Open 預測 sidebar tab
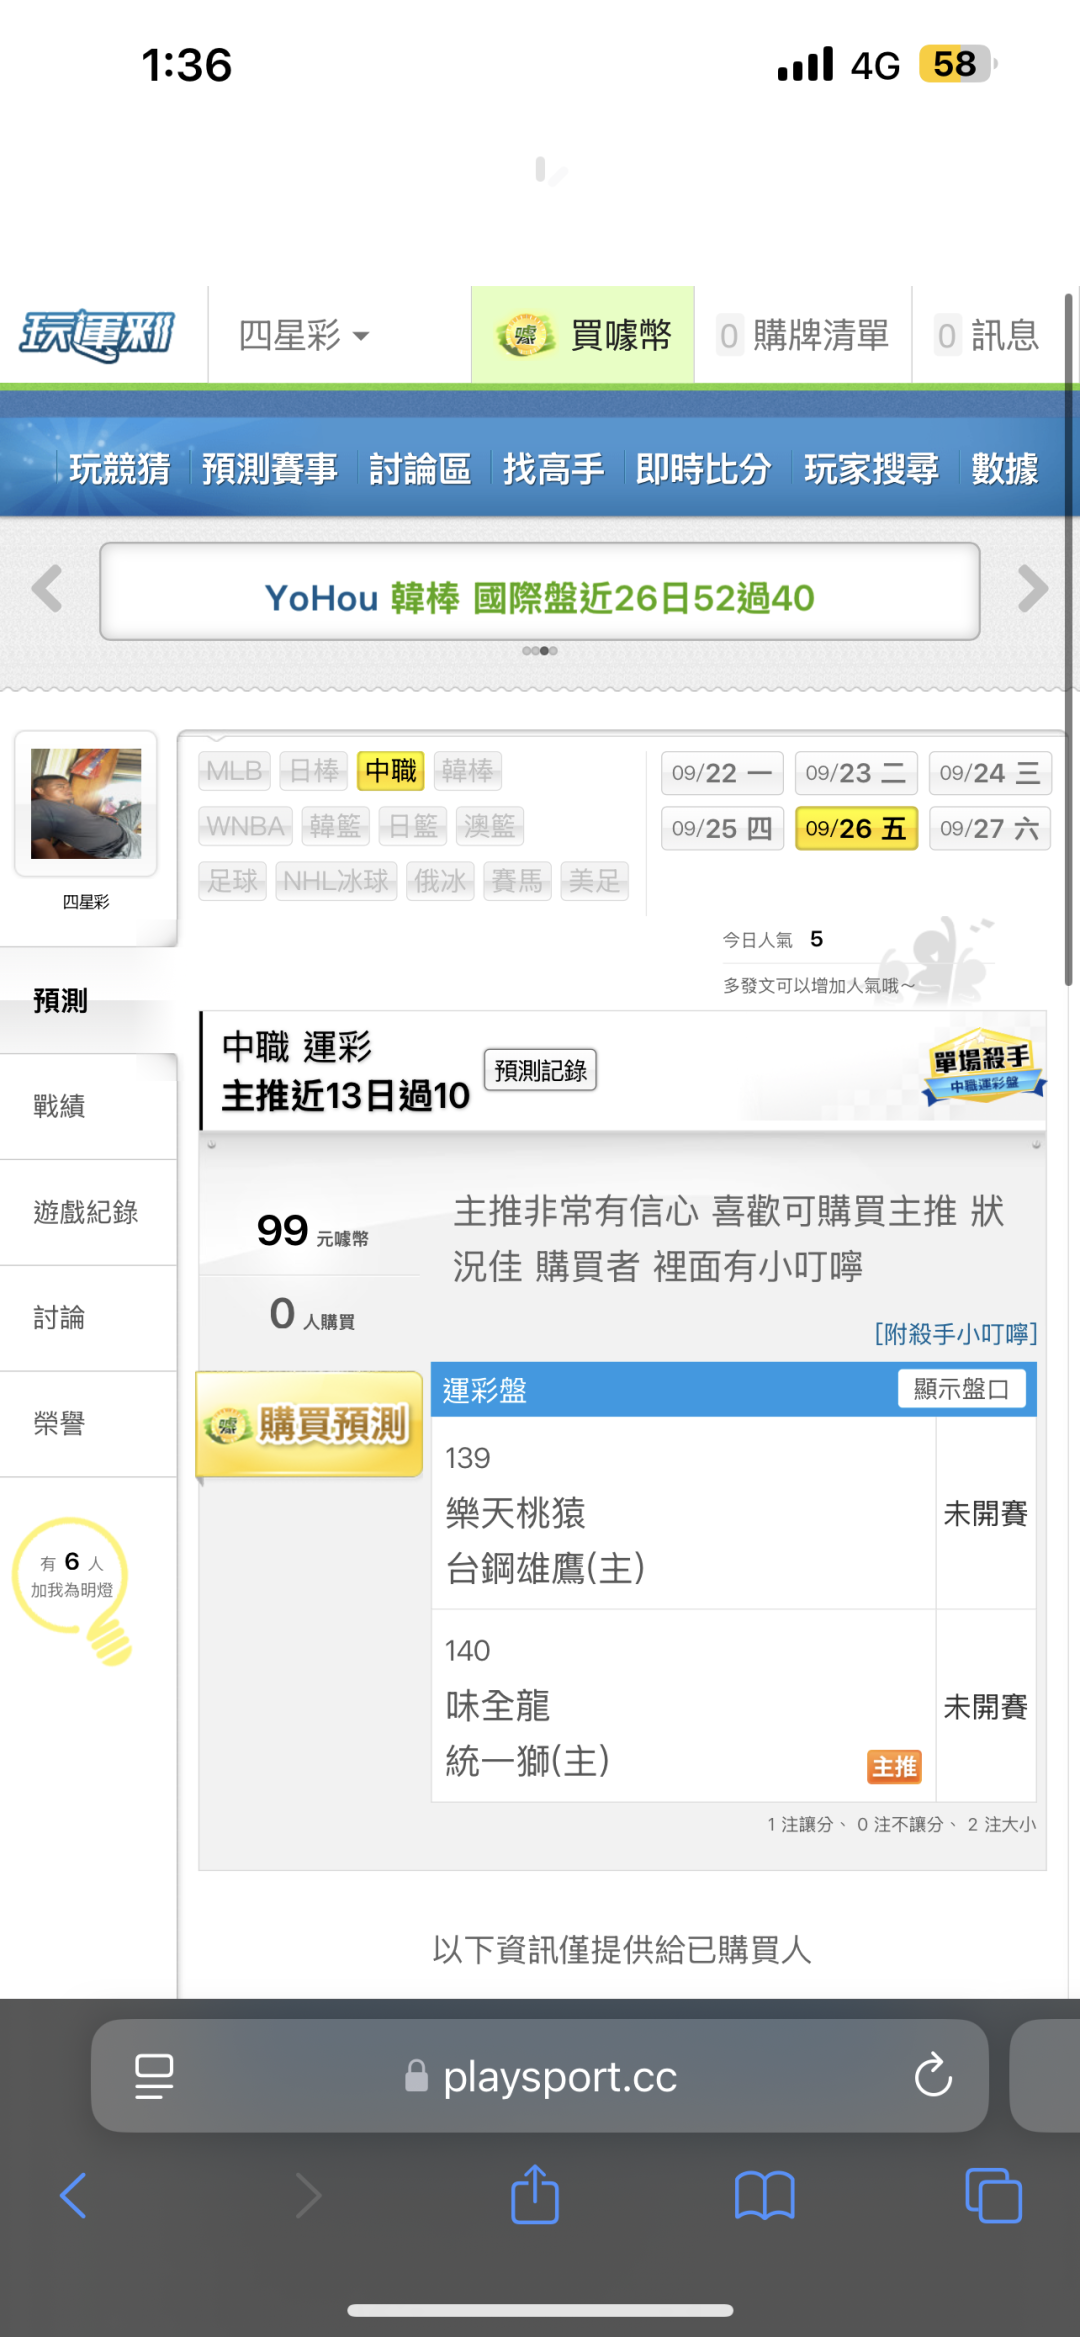The width and height of the screenshot is (1080, 2337). pos(88,1001)
